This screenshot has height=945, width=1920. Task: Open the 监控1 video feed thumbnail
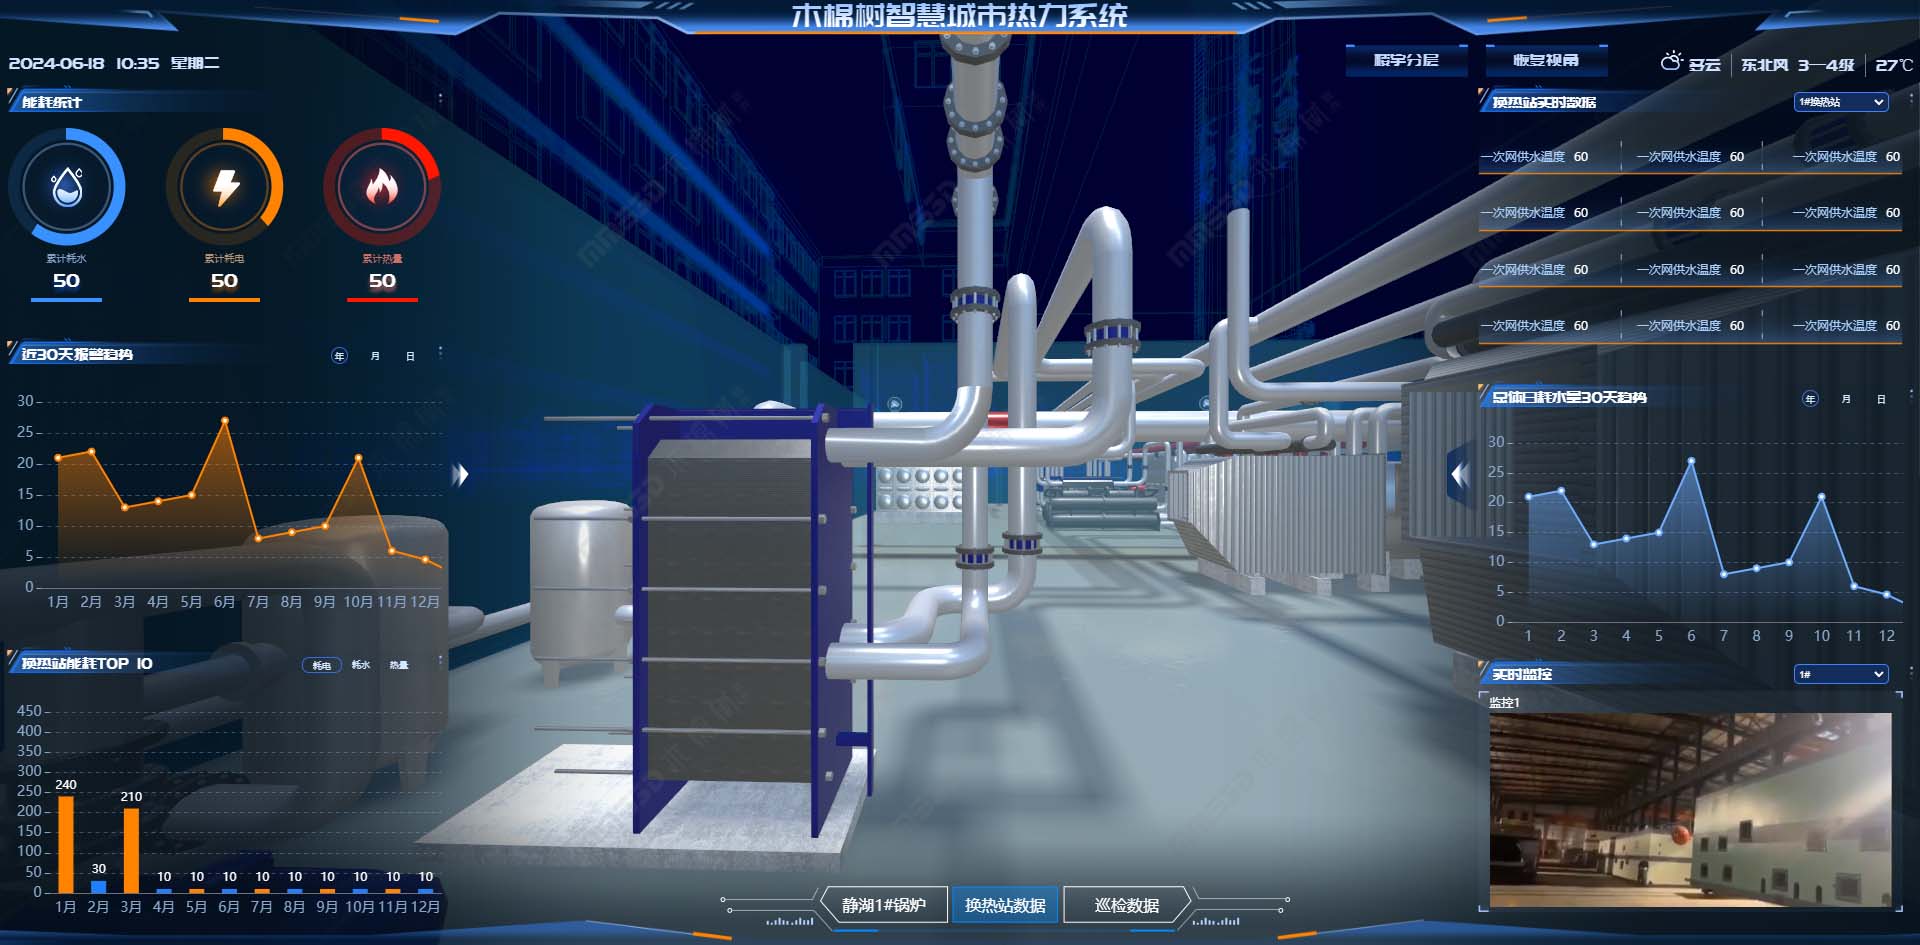pos(1690,809)
